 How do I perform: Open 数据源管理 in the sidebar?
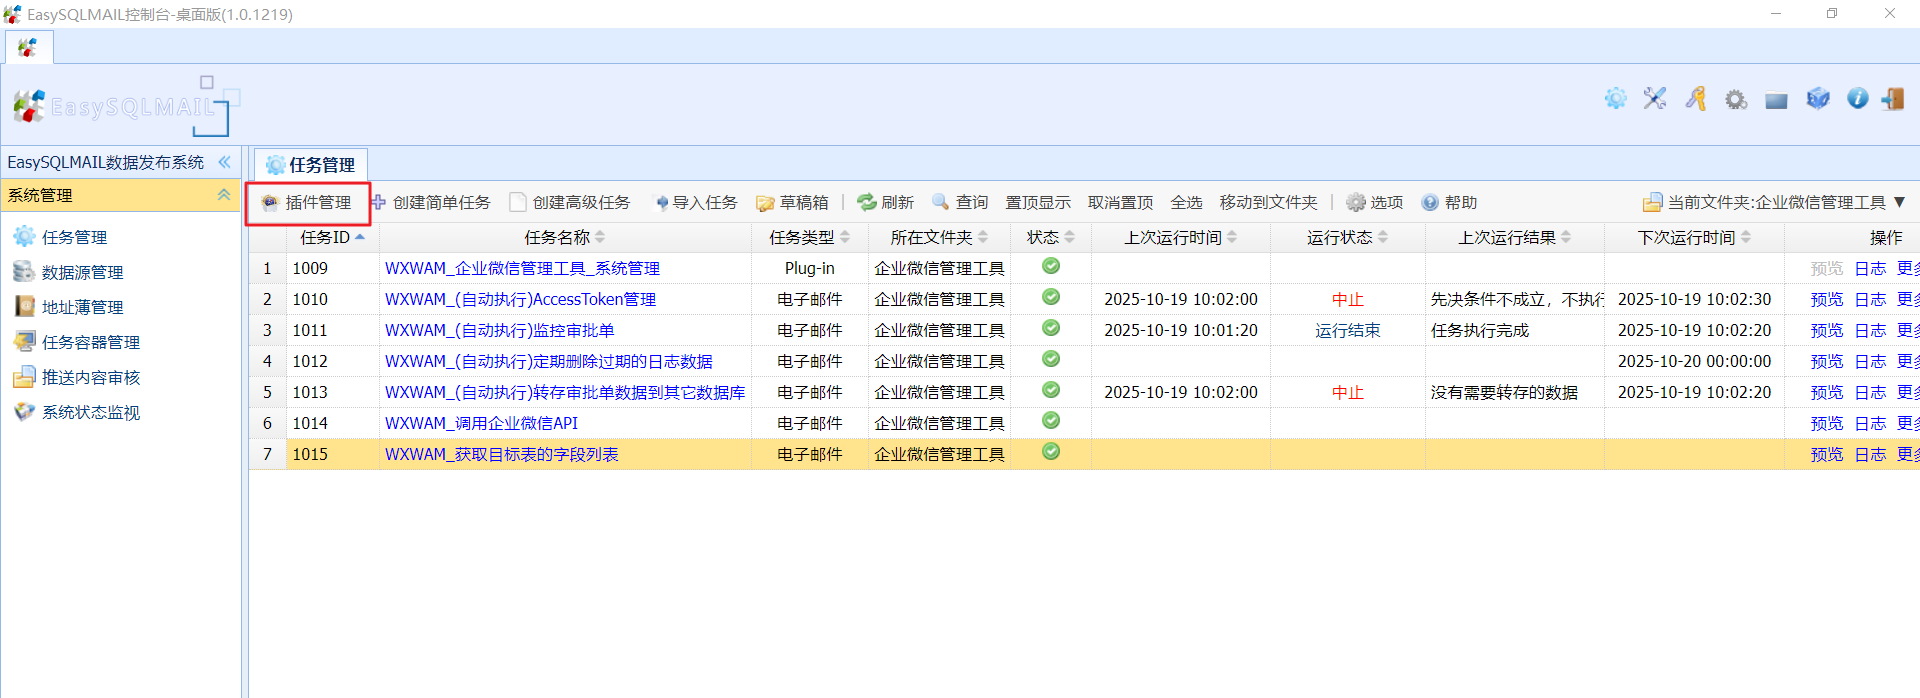pyautogui.click(x=82, y=272)
